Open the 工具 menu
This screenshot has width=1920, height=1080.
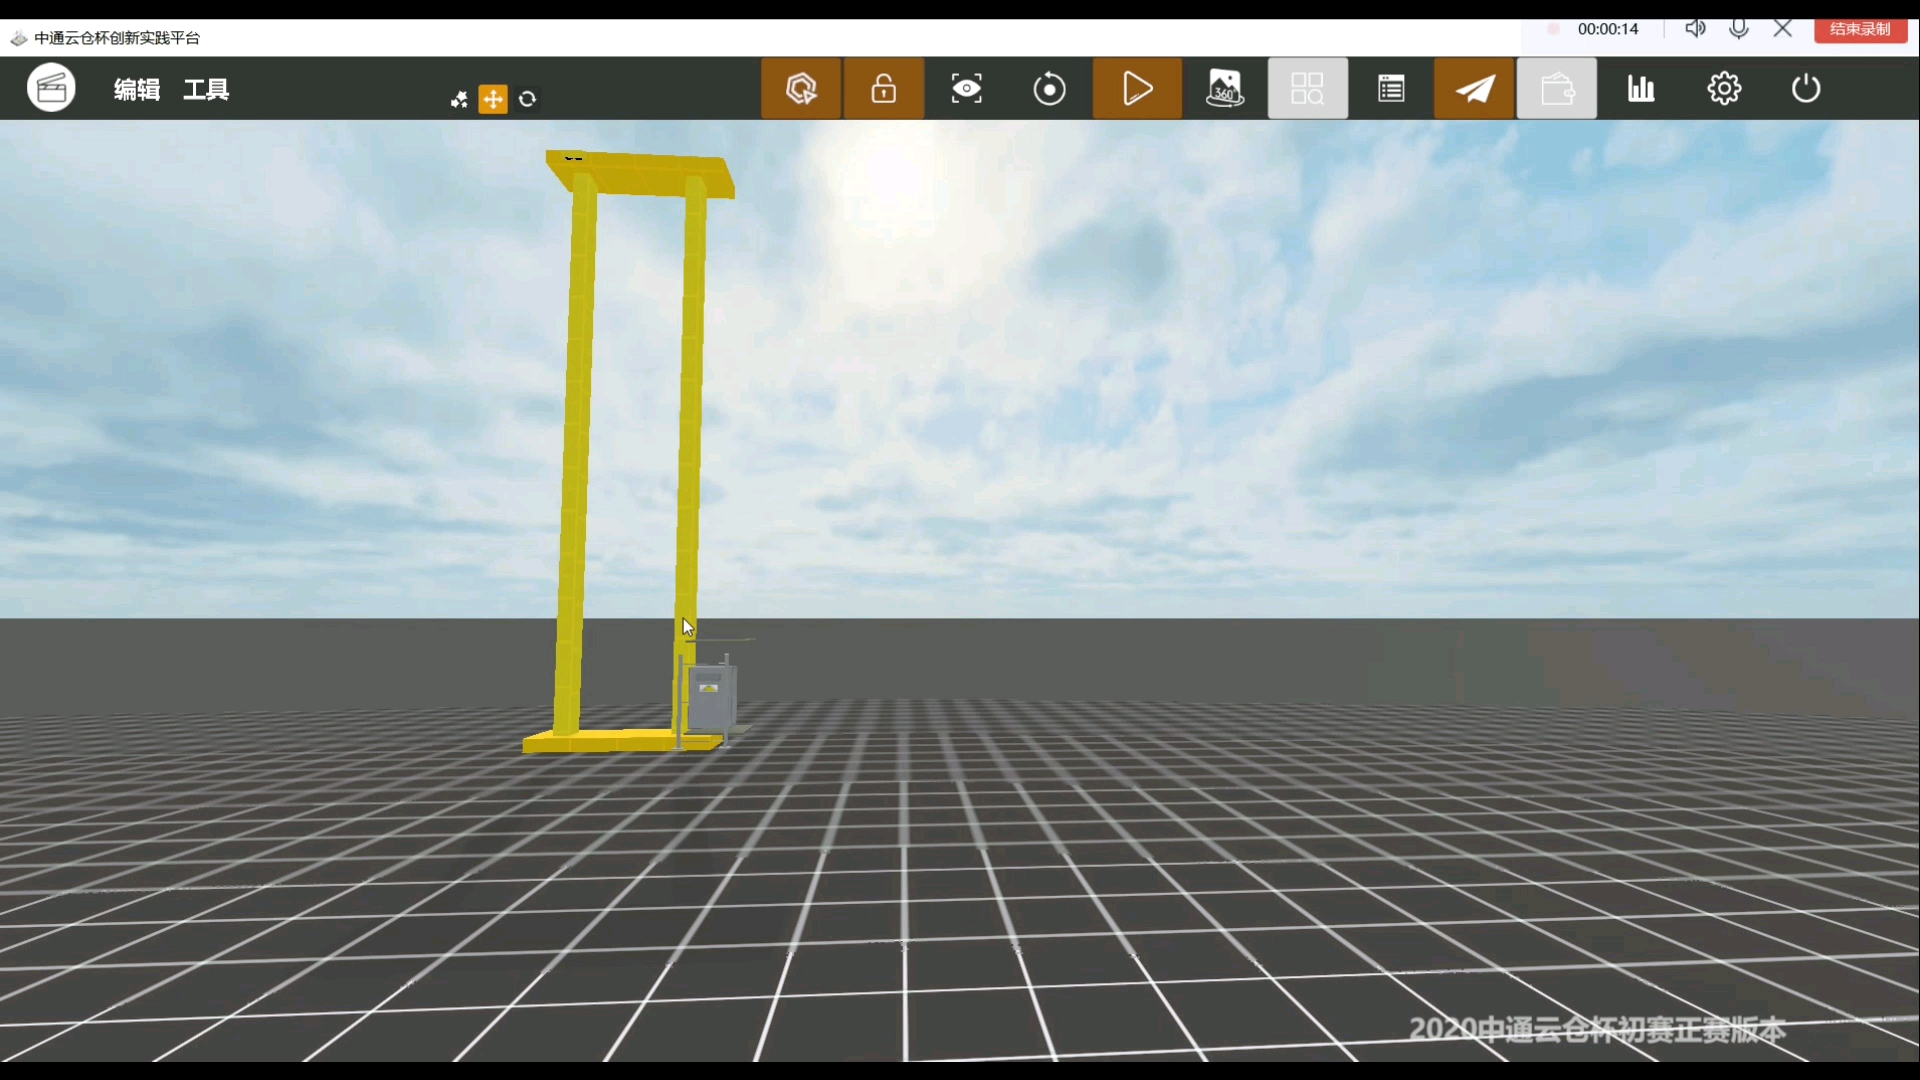point(206,90)
